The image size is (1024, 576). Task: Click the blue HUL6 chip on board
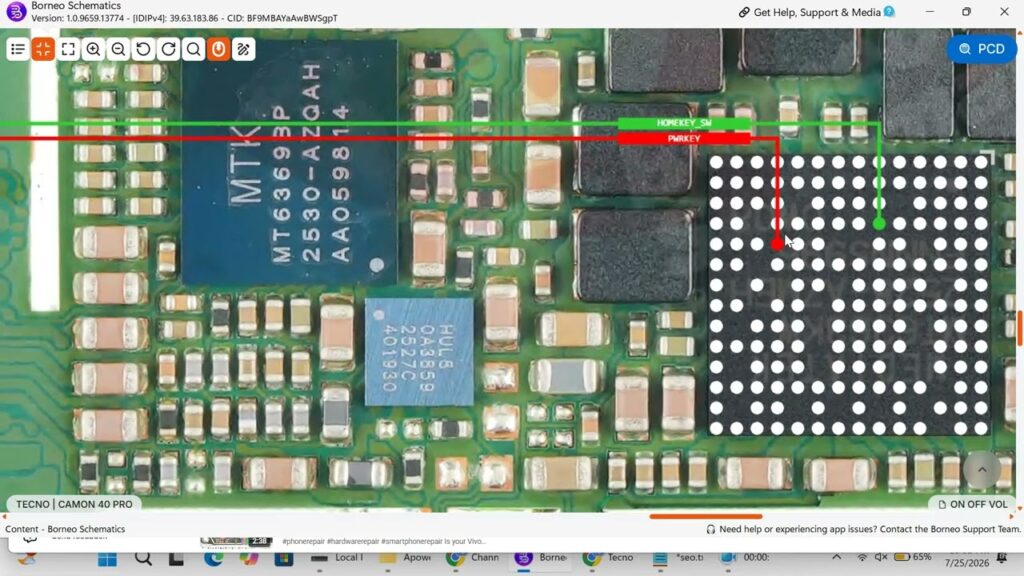(419, 351)
